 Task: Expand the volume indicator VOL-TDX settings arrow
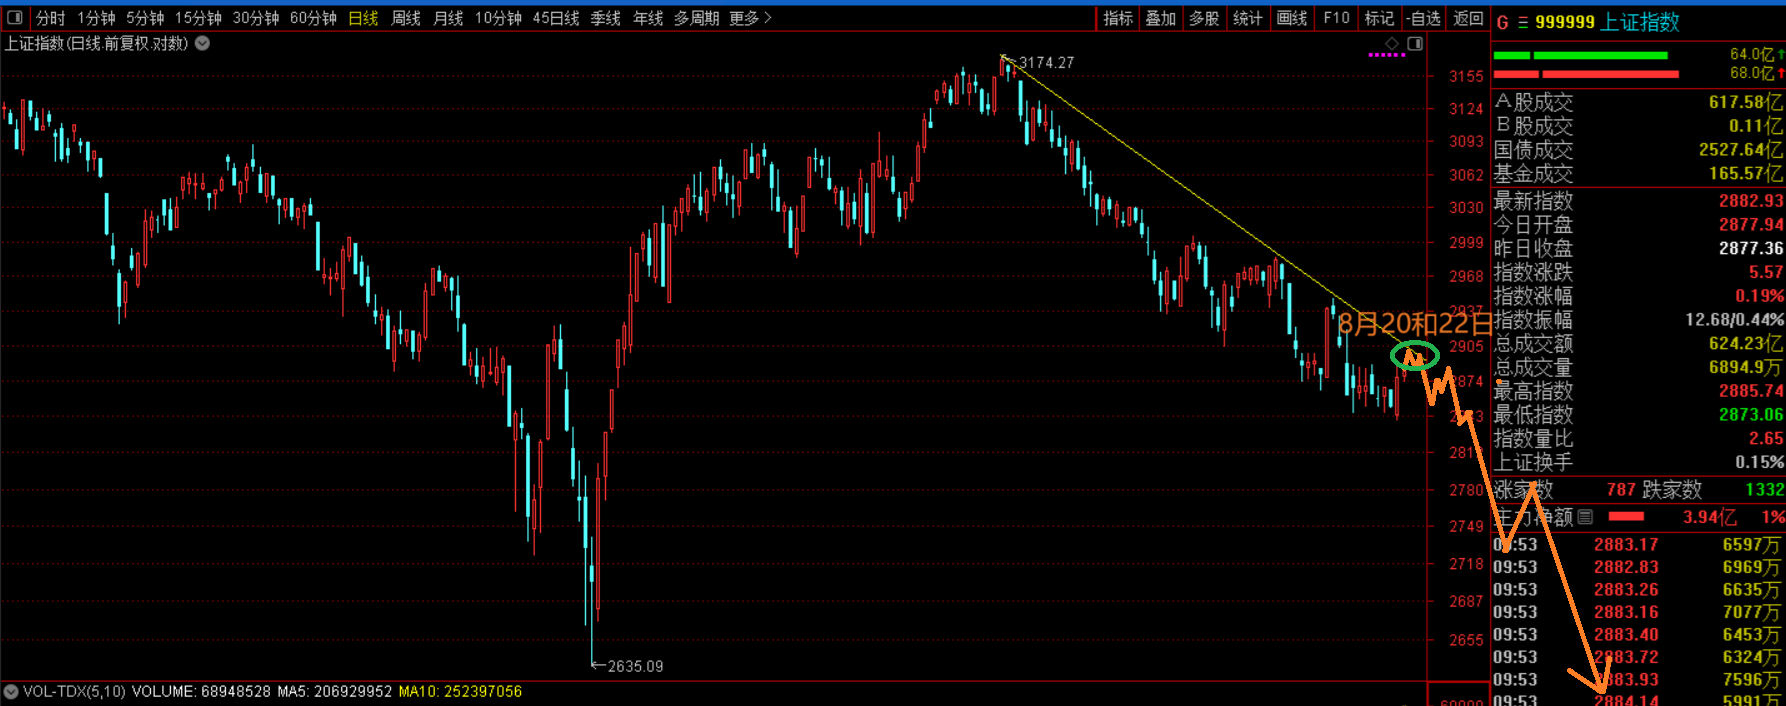11,691
